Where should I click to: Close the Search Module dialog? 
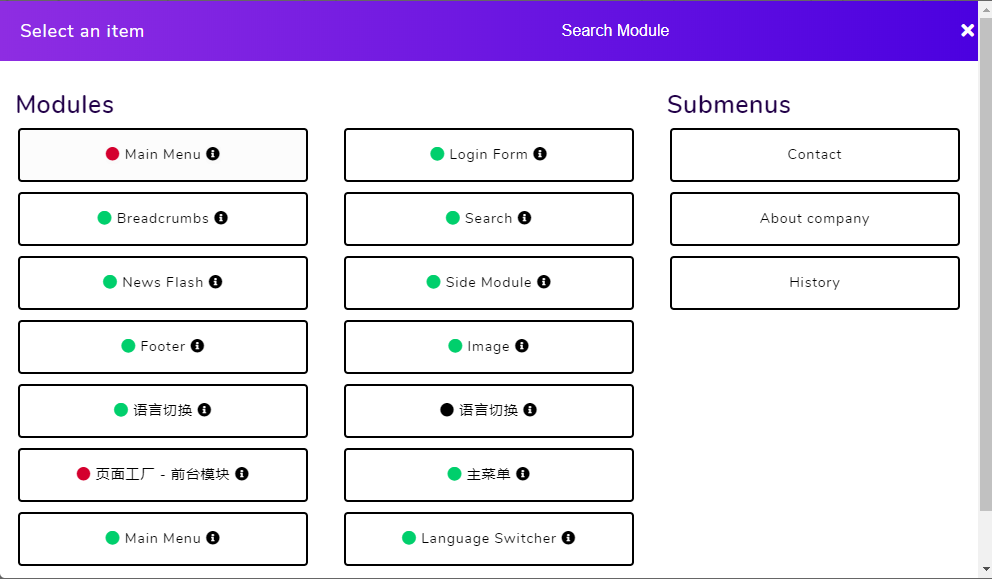click(967, 29)
